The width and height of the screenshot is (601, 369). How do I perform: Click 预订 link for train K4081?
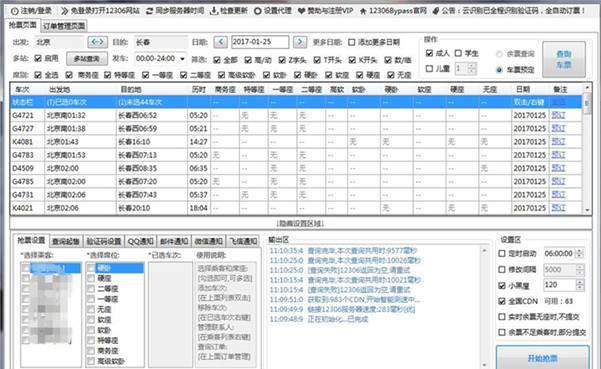[x=558, y=141]
